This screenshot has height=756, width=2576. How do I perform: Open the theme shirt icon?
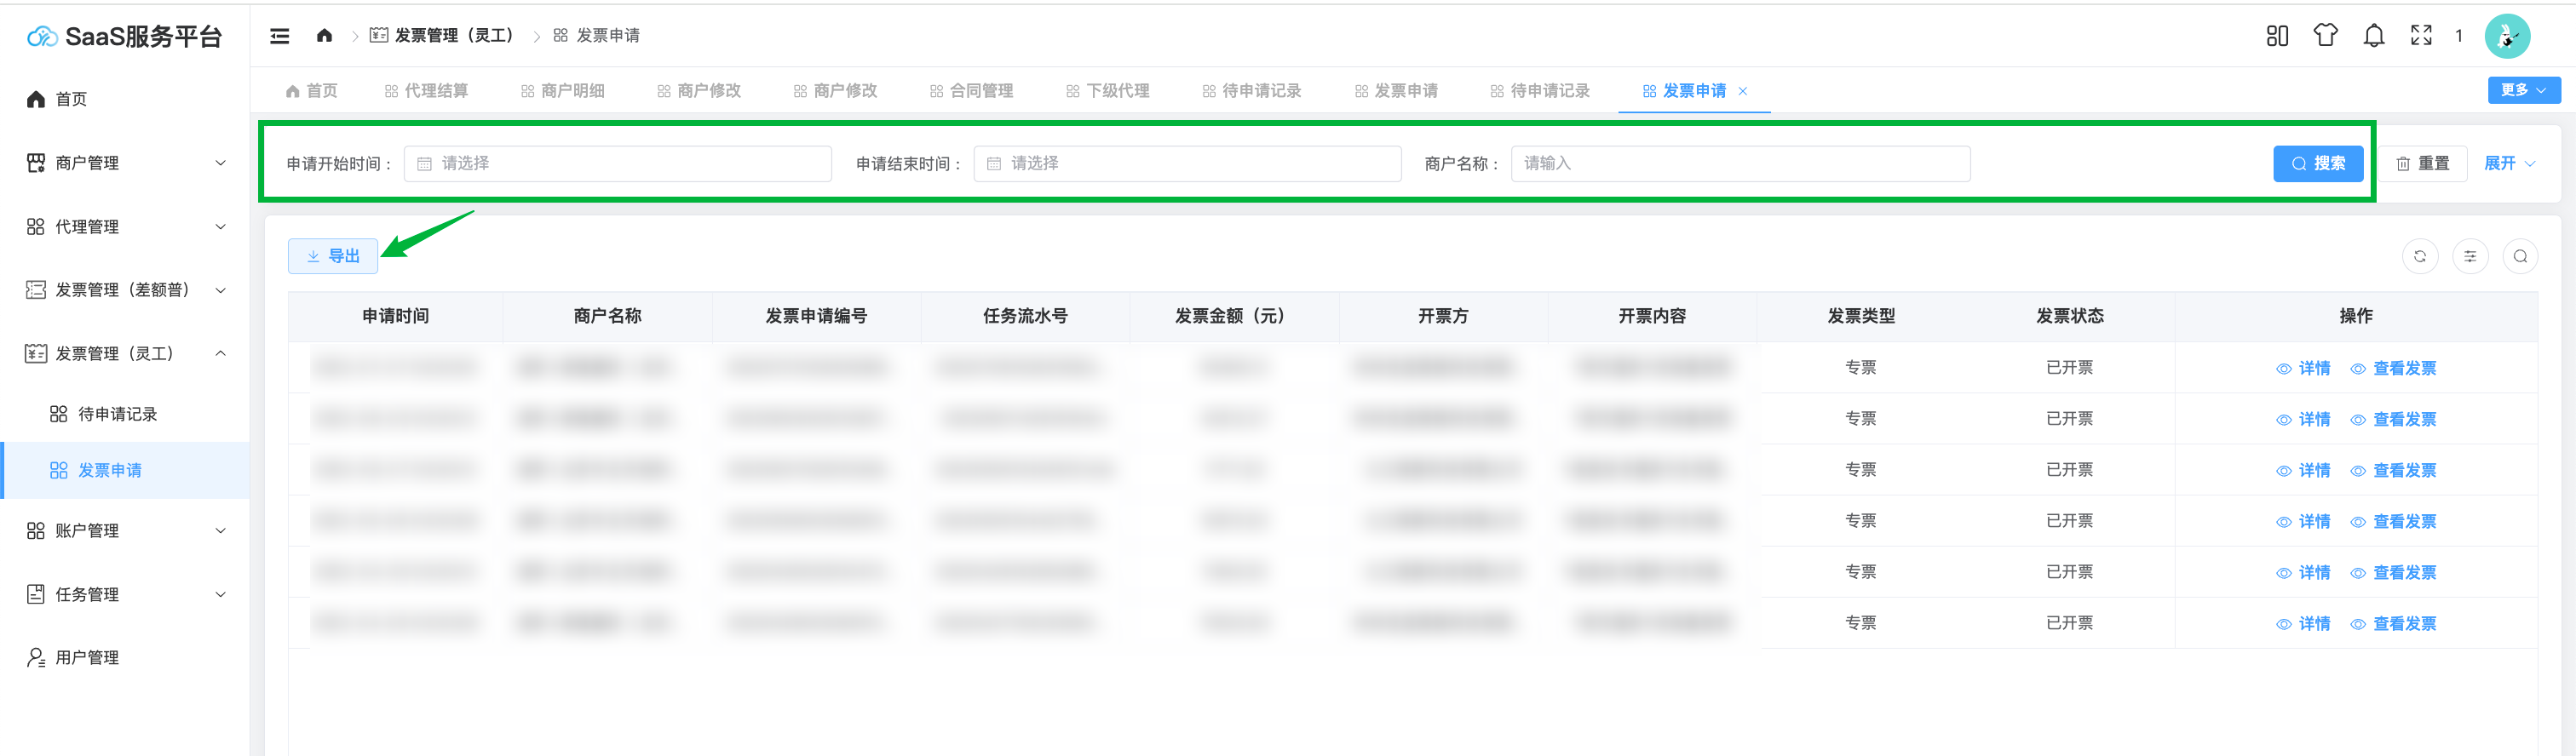click(2325, 36)
